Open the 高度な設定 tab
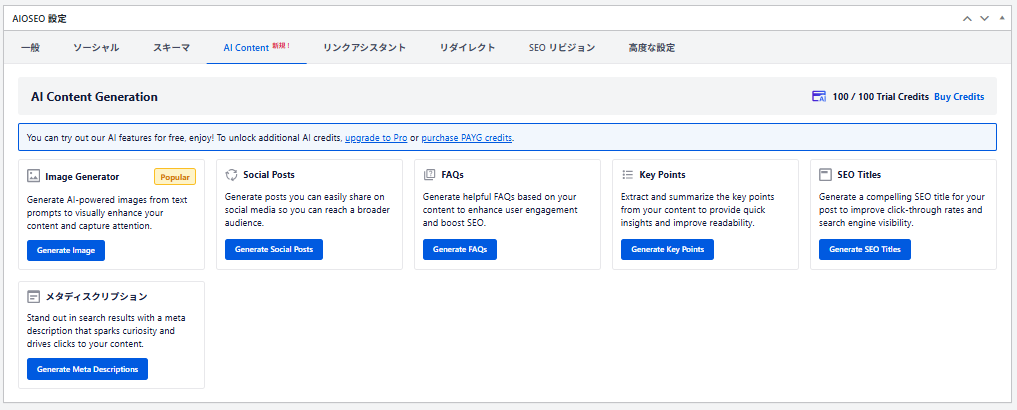Image resolution: width=1017 pixels, height=410 pixels. [651, 48]
